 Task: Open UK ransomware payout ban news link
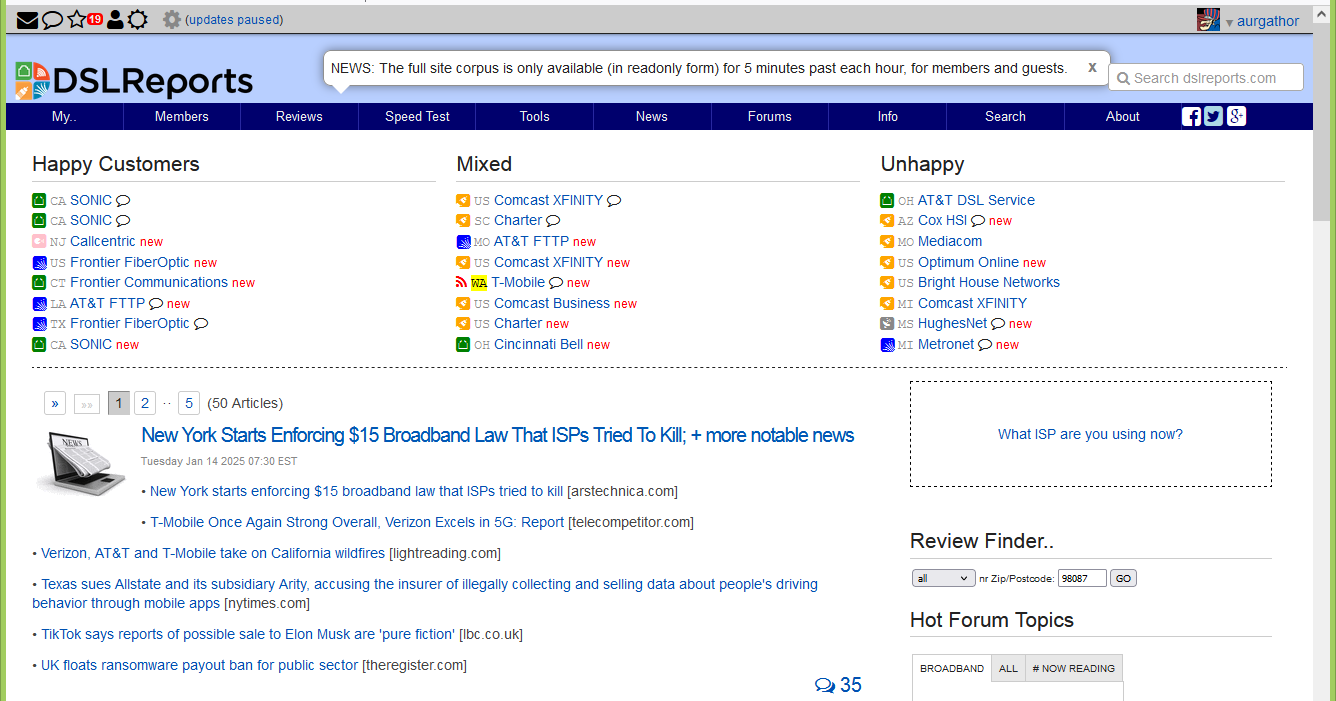(199, 665)
